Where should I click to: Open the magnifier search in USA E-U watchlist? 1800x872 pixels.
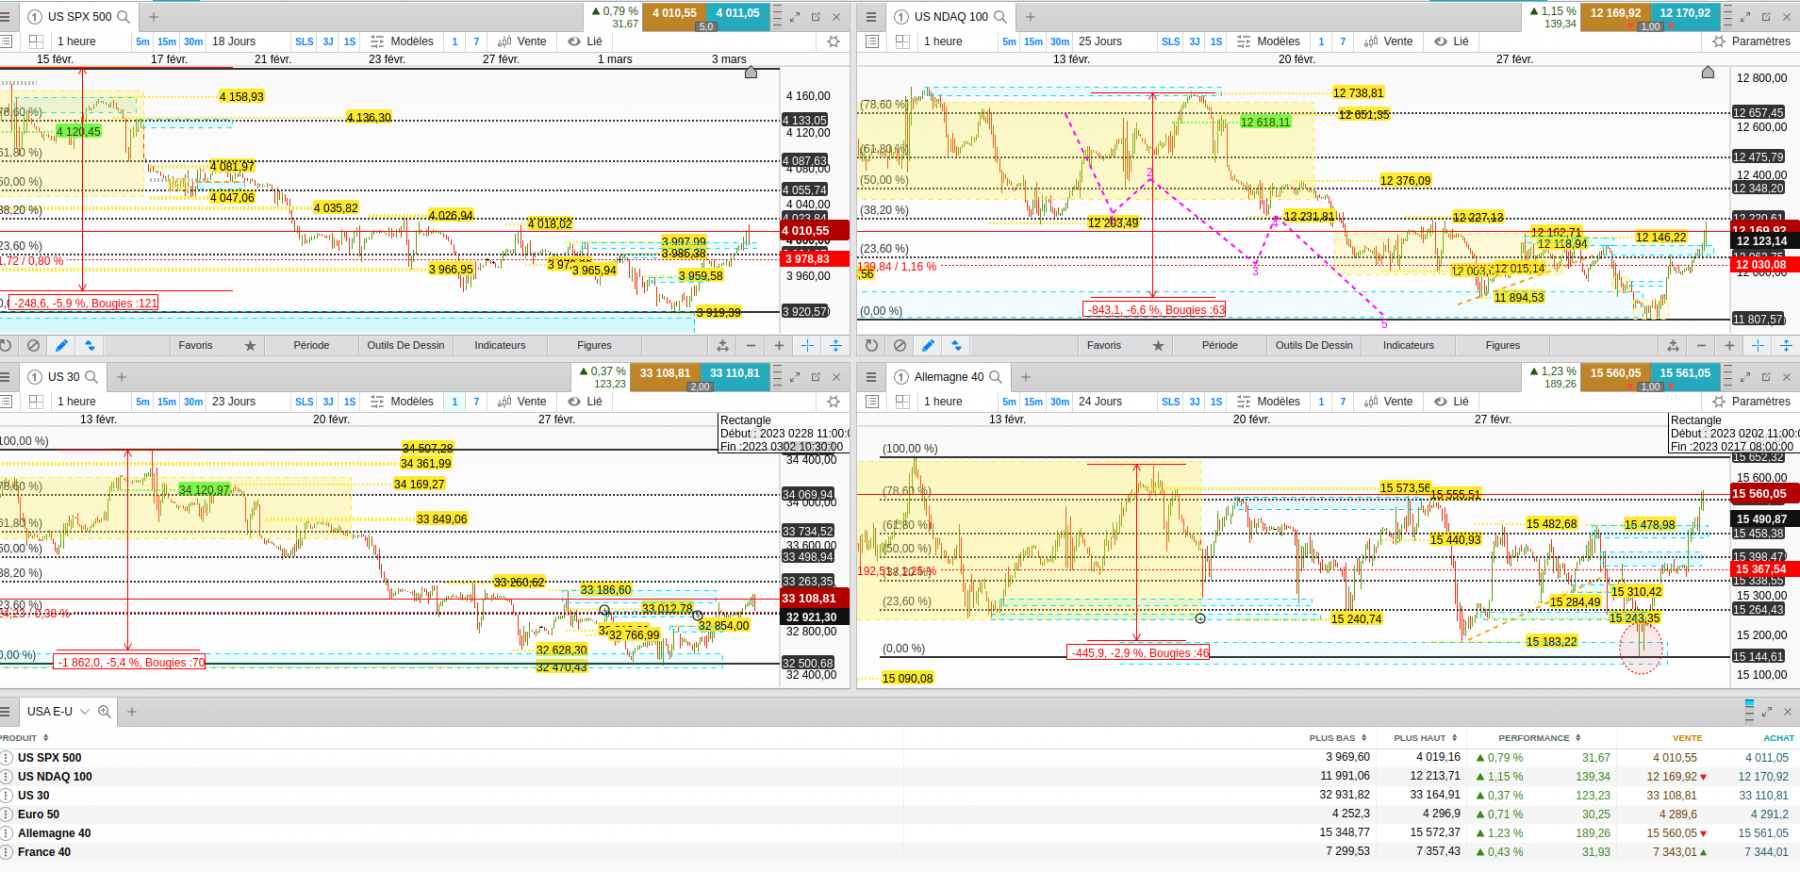pos(104,711)
